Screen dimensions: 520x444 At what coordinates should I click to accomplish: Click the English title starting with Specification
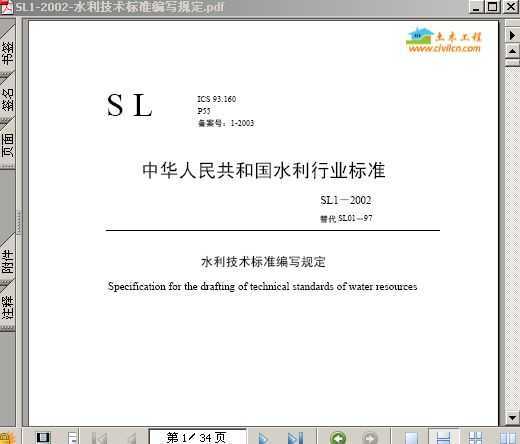pyautogui.click(x=262, y=287)
